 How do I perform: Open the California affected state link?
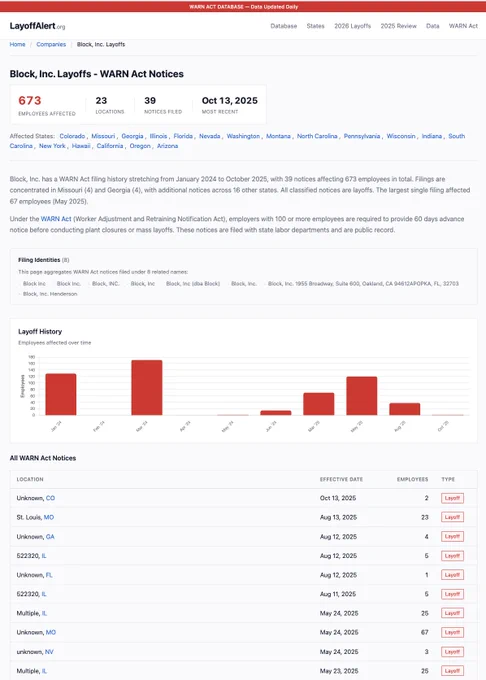[x=110, y=146]
